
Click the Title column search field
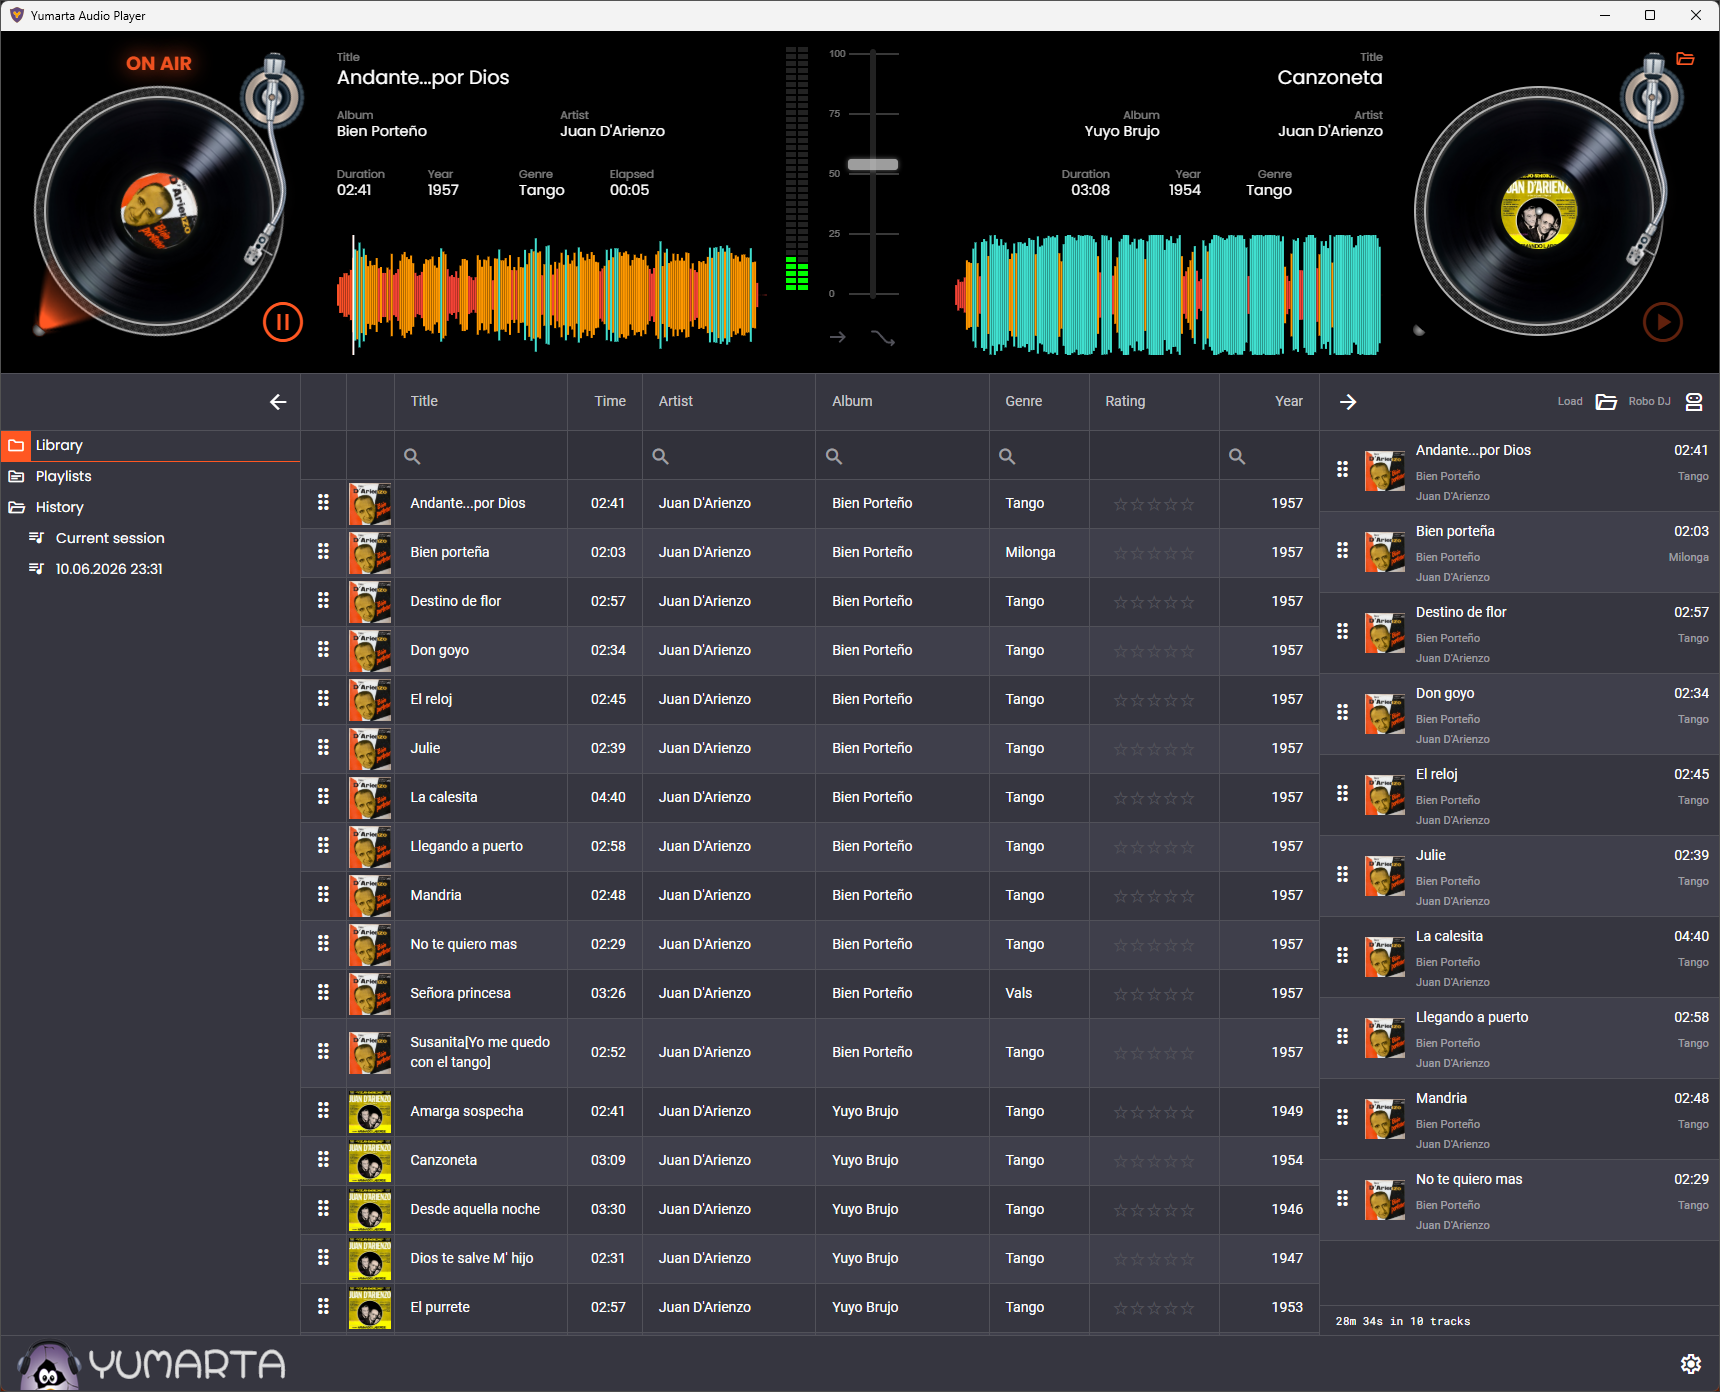(481, 456)
